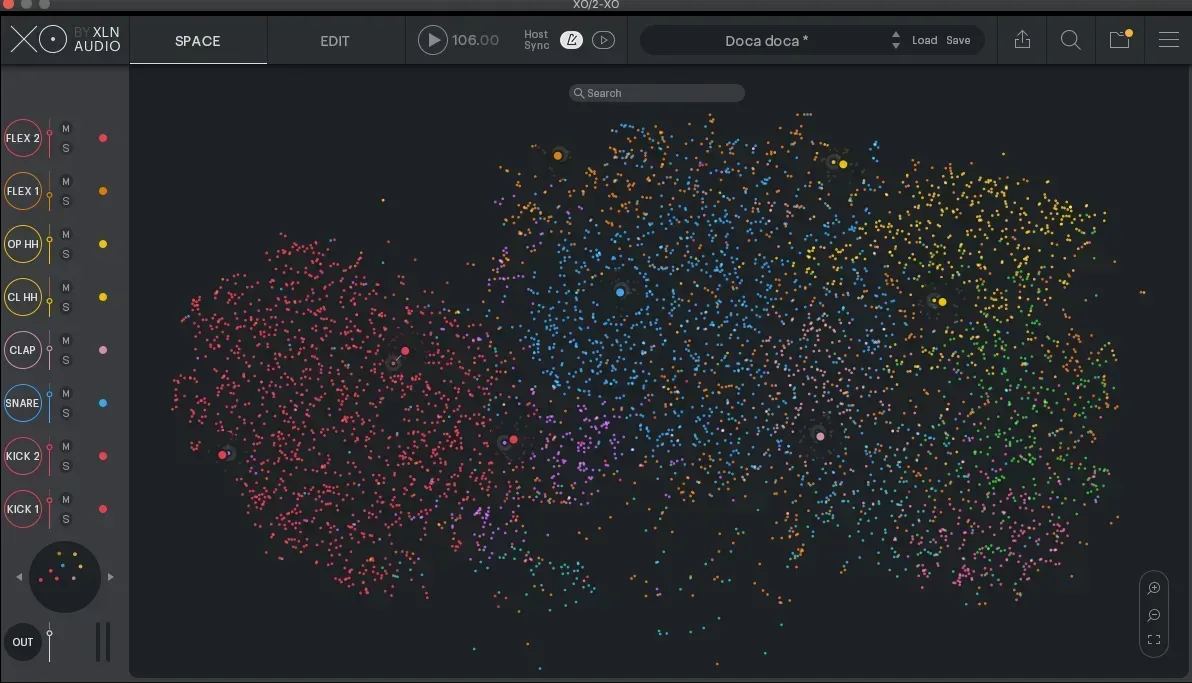Open the hamburger menu

click(x=1168, y=40)
